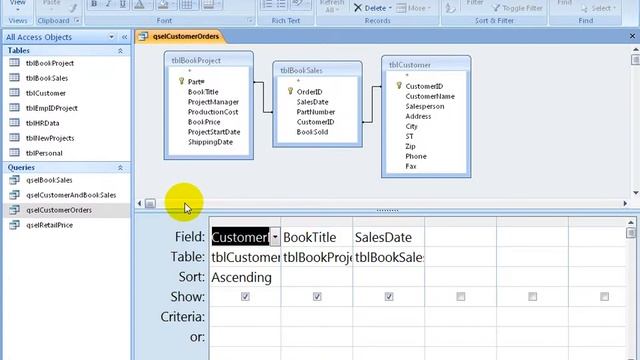Viewport: 640px width, 360px height.
Task: Click left arrow of table pane horizontal scrollbar
Action: pos(140,203)
